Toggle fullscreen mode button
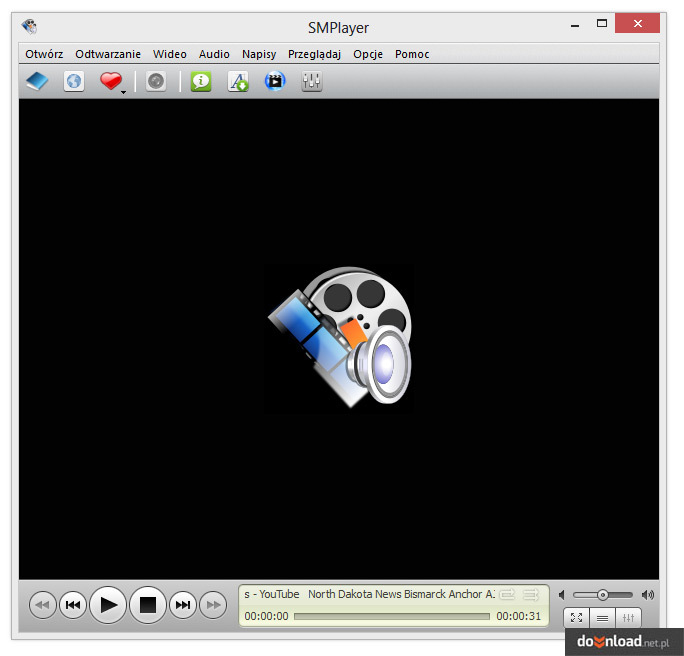The height and width of the screenshot is (656, 684). [576, 618]
